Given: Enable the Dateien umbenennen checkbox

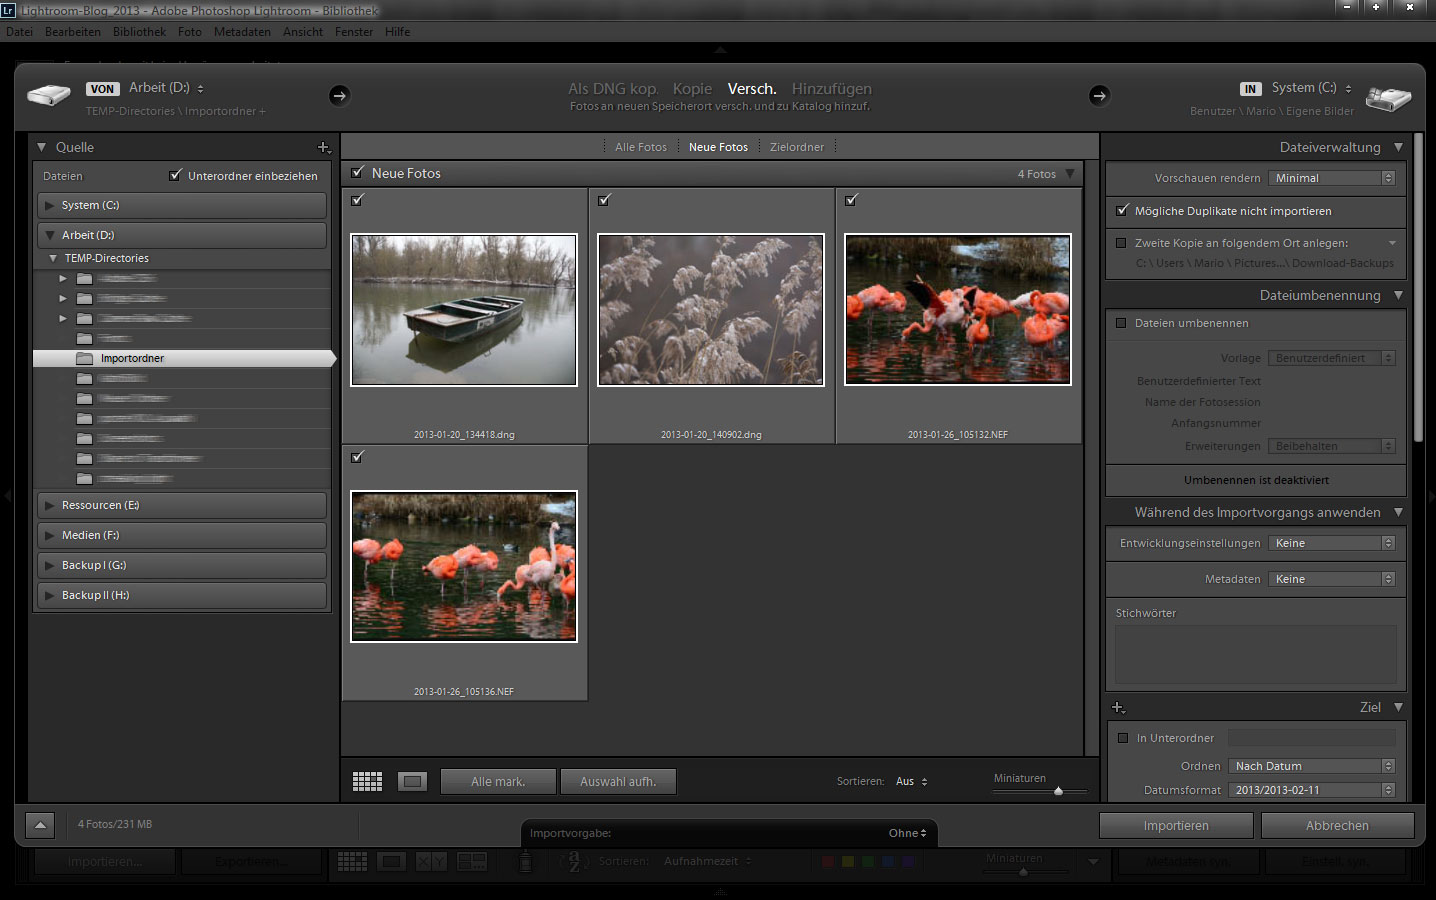Looking at the screenshot, I should pyautogui.click(x=1121, y=323).
